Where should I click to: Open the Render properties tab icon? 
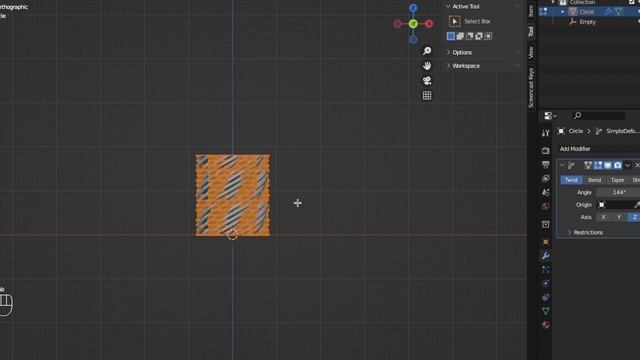pyautogui.click(x=545, y=151)
